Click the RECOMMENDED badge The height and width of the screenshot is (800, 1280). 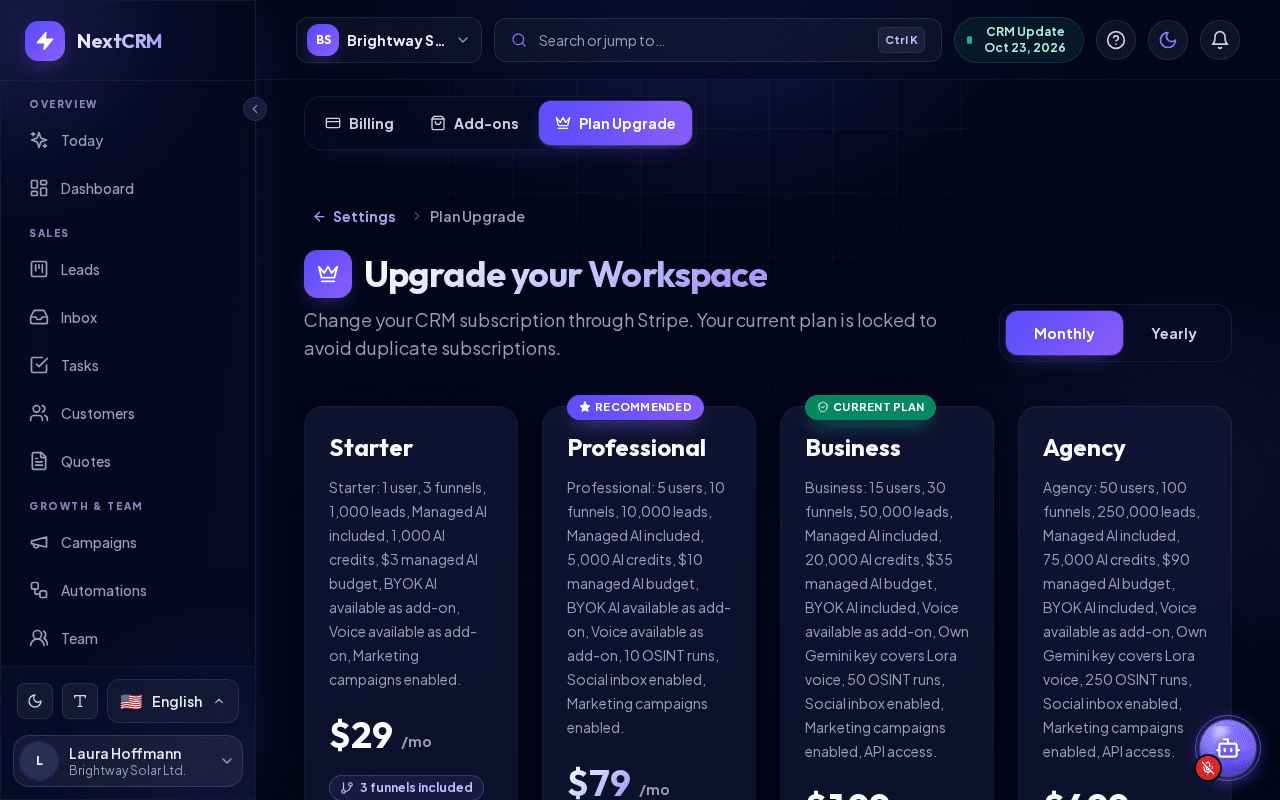click(635, 407)
